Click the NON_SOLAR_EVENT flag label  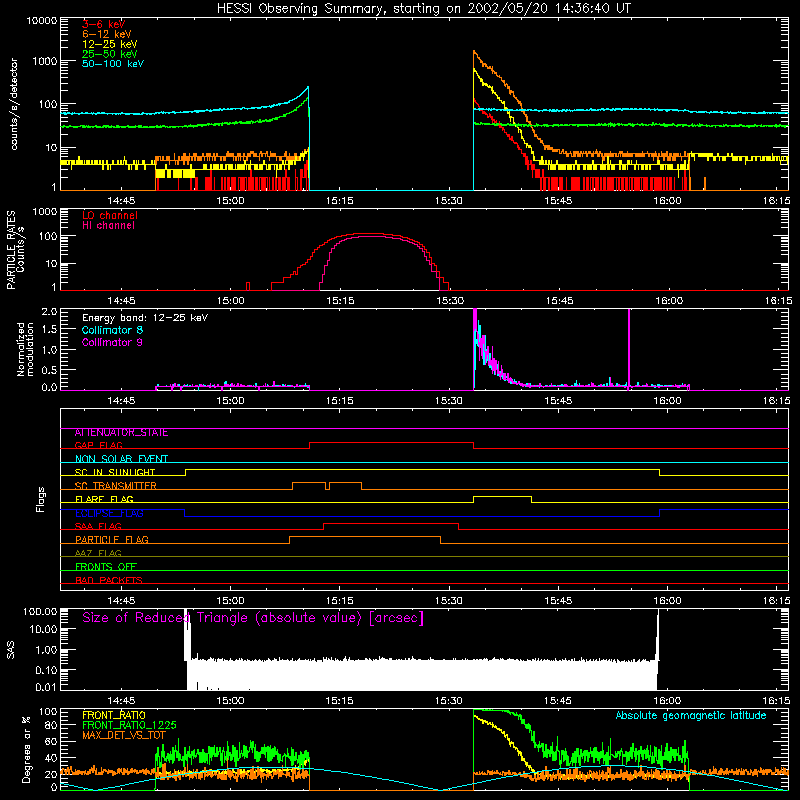[121, 459]
